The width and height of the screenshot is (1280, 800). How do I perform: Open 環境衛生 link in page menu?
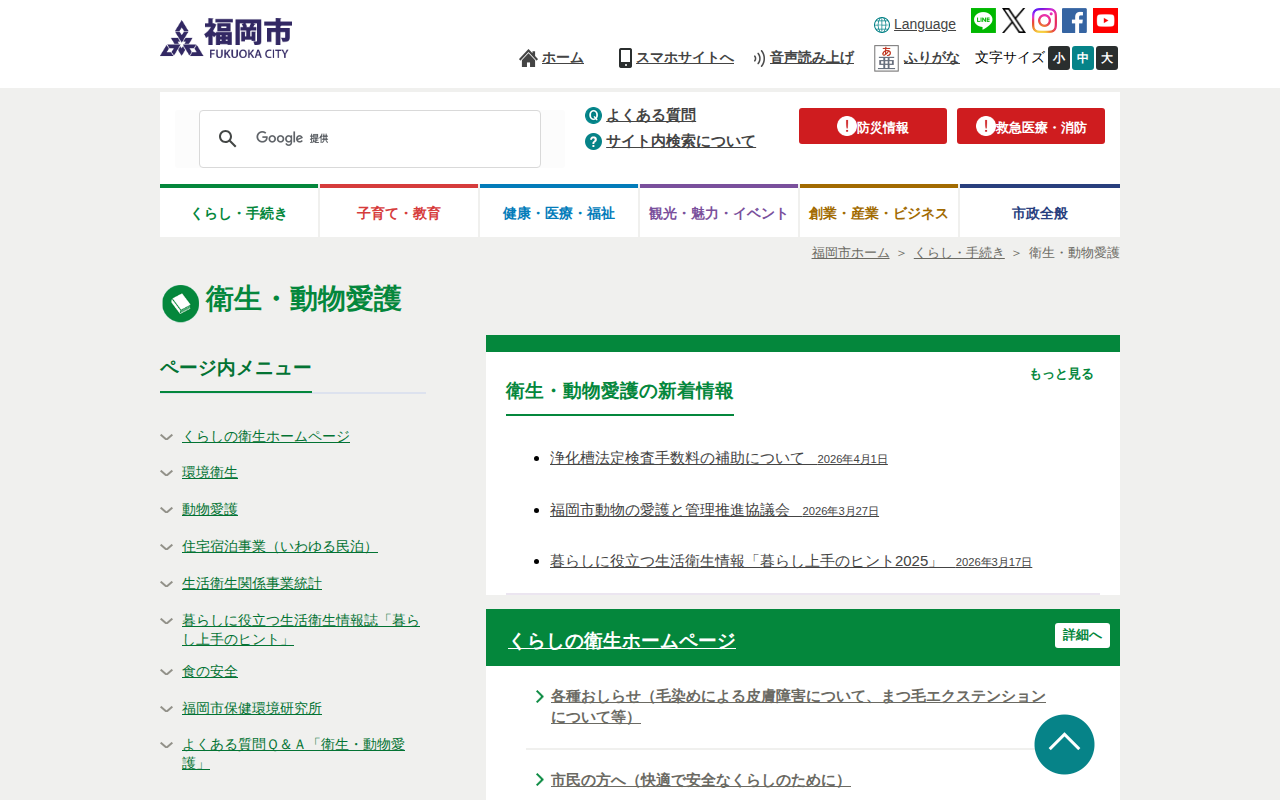[x=210, y=472]
